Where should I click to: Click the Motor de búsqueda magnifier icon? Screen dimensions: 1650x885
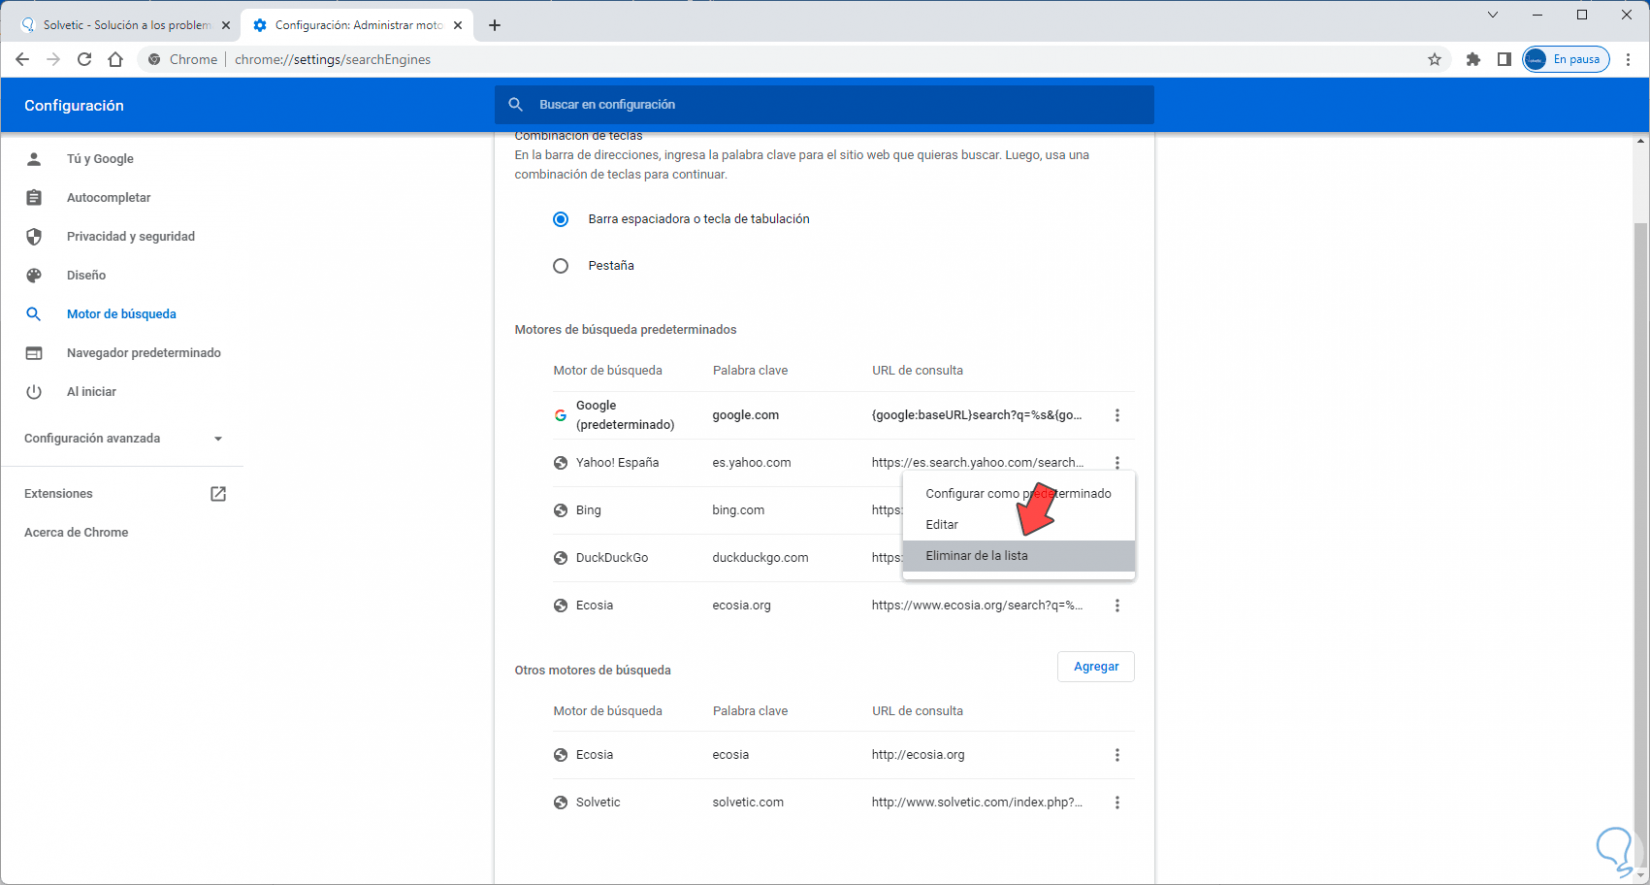34,314
